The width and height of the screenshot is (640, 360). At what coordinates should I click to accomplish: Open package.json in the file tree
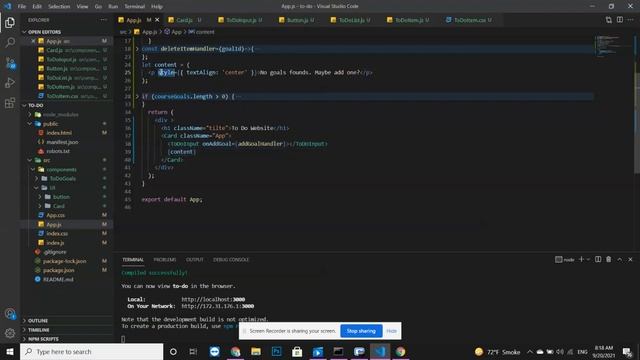tap(59, 270)
